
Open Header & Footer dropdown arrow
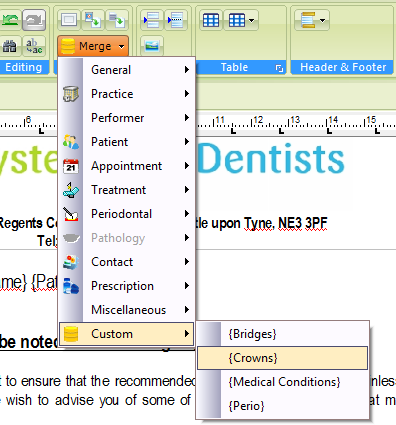322,20
